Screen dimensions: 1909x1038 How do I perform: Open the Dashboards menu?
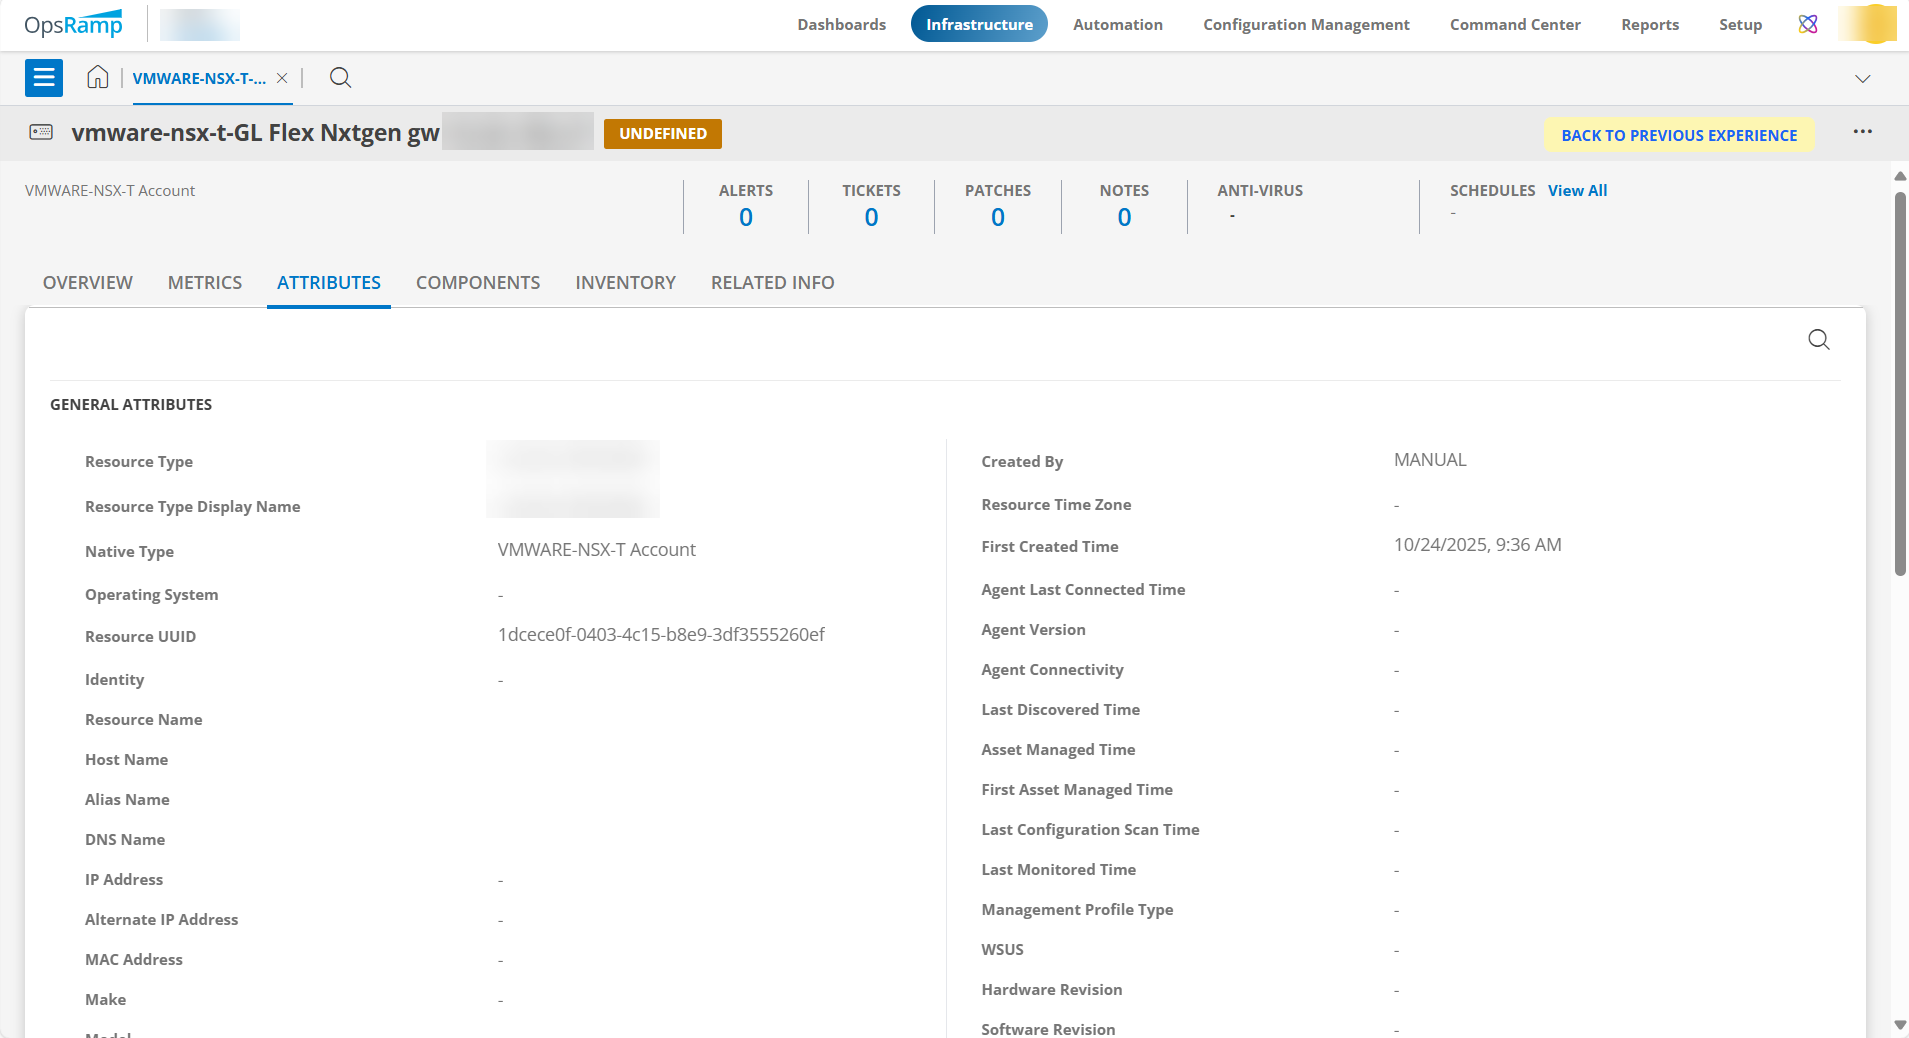(841, 24)
